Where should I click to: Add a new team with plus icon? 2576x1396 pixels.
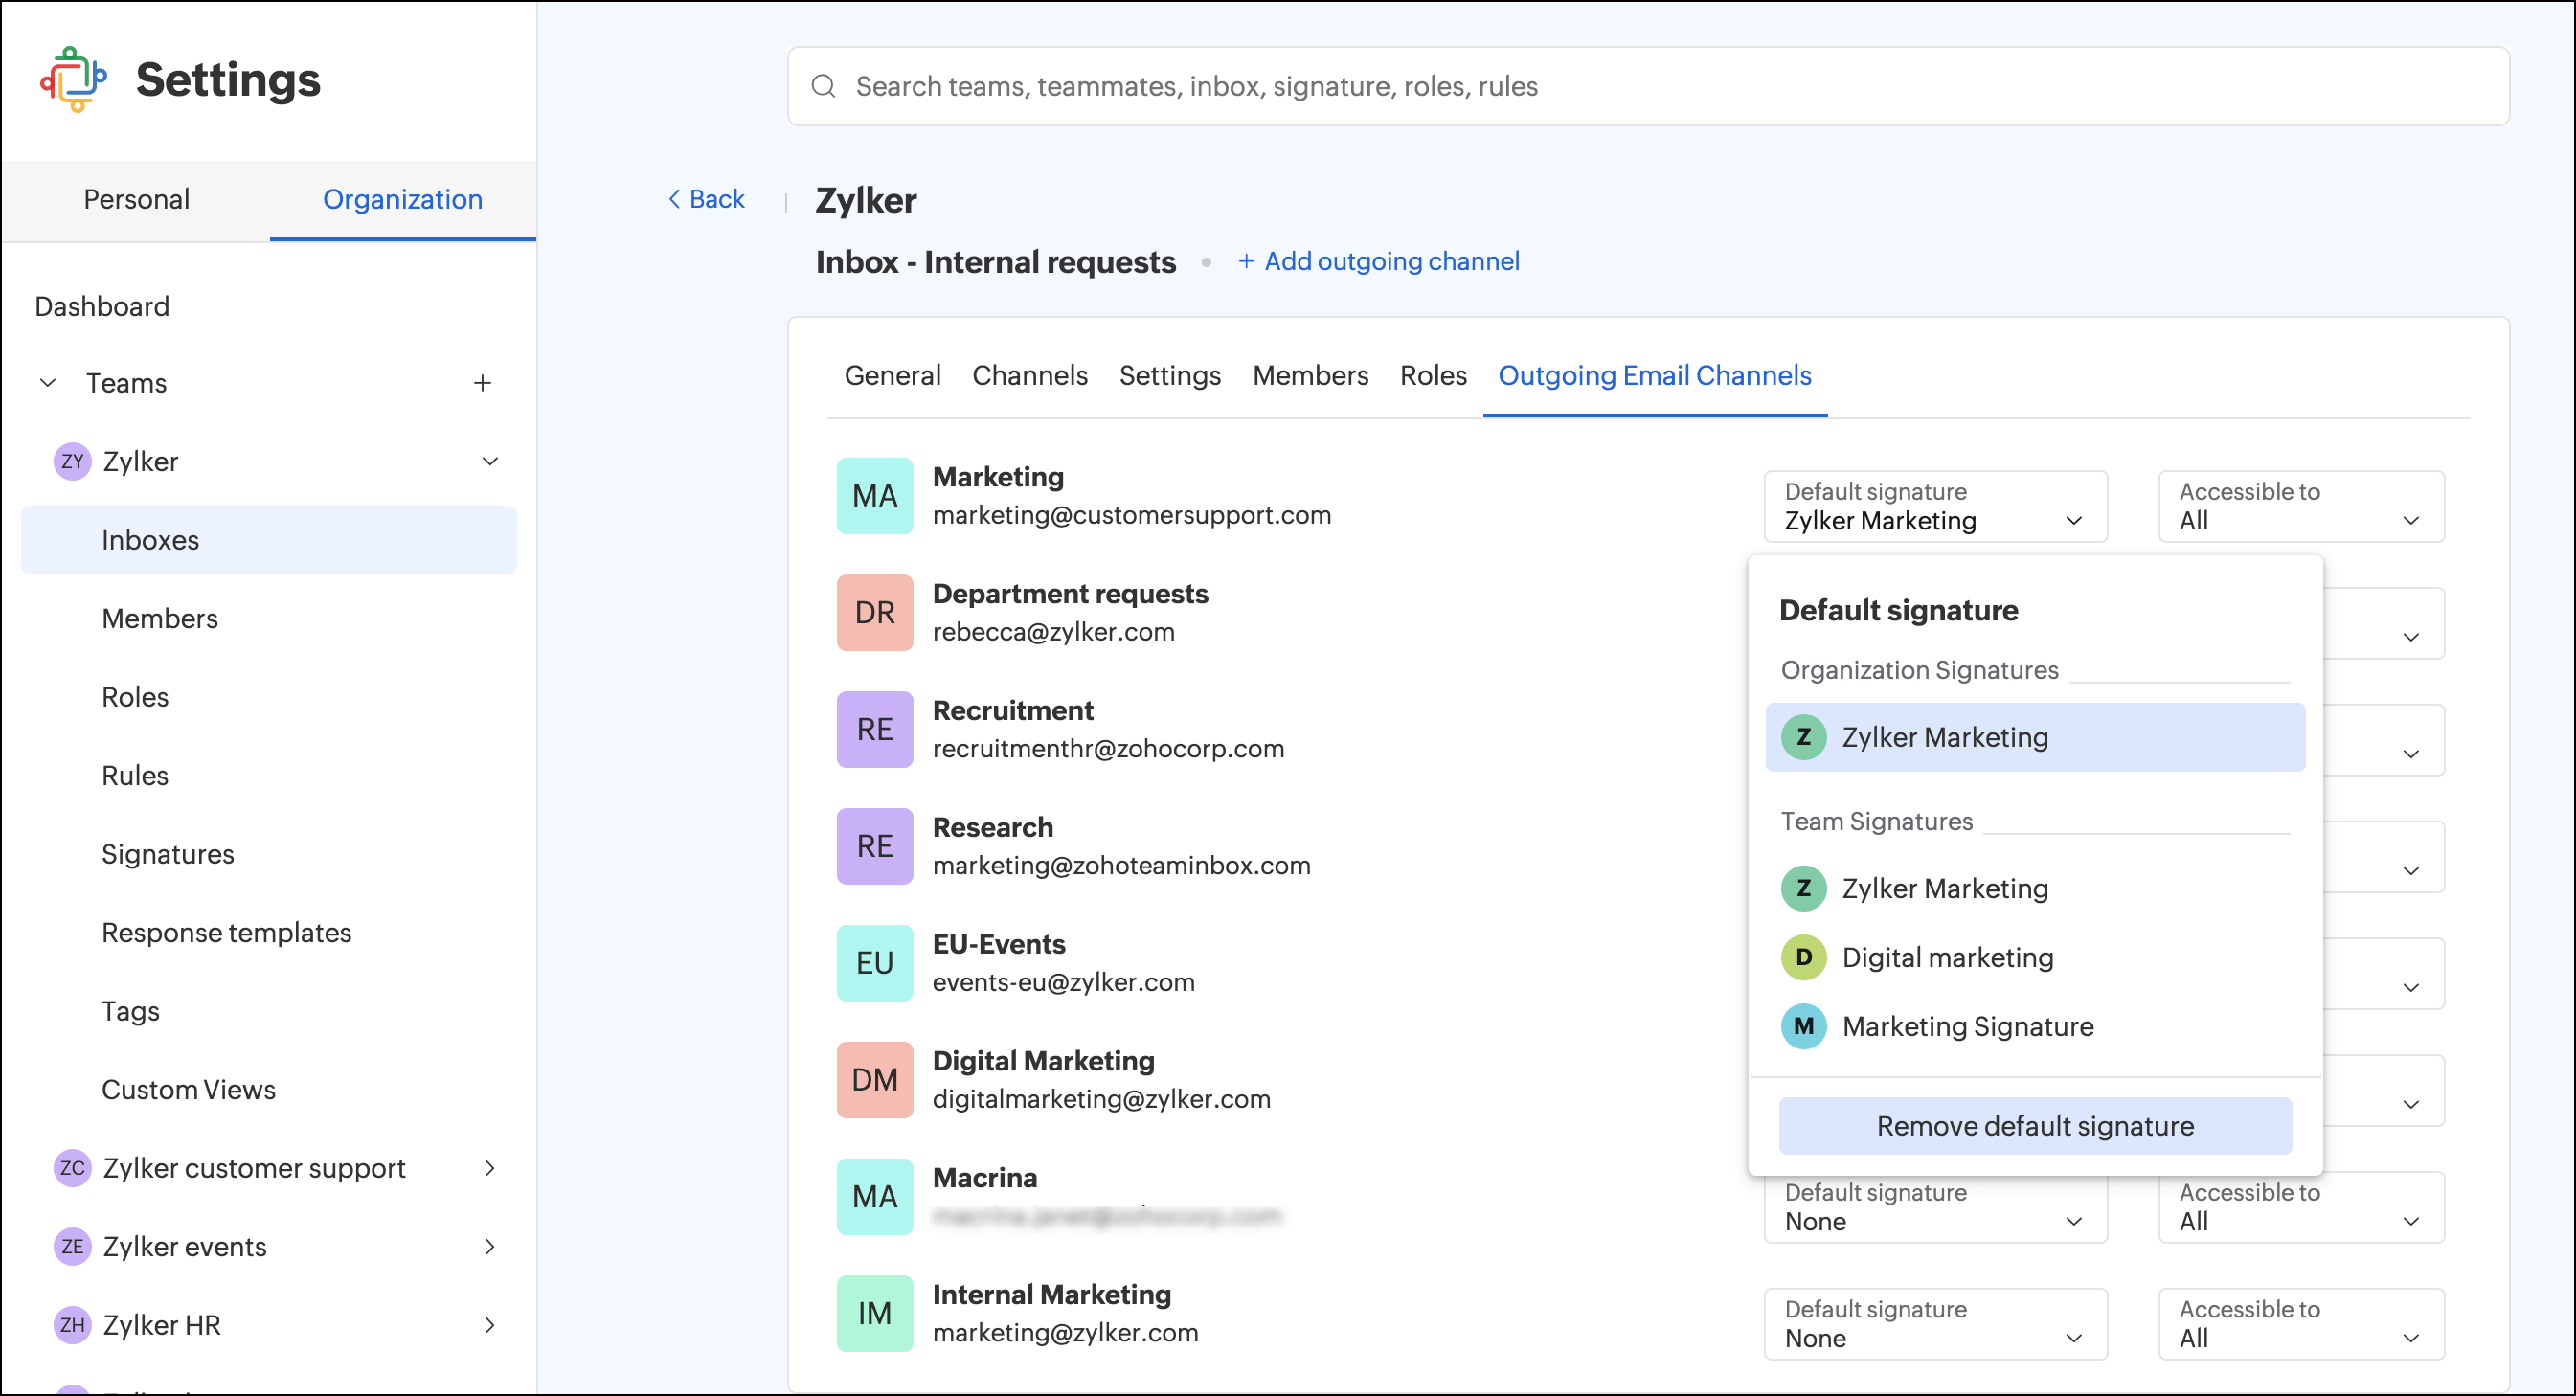pyautogui.click(x=482, y=383)
